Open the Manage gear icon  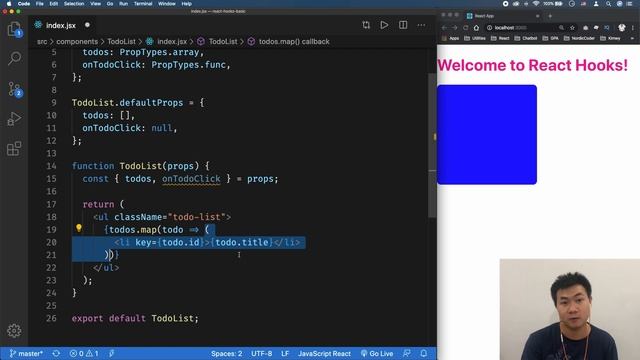14,331
